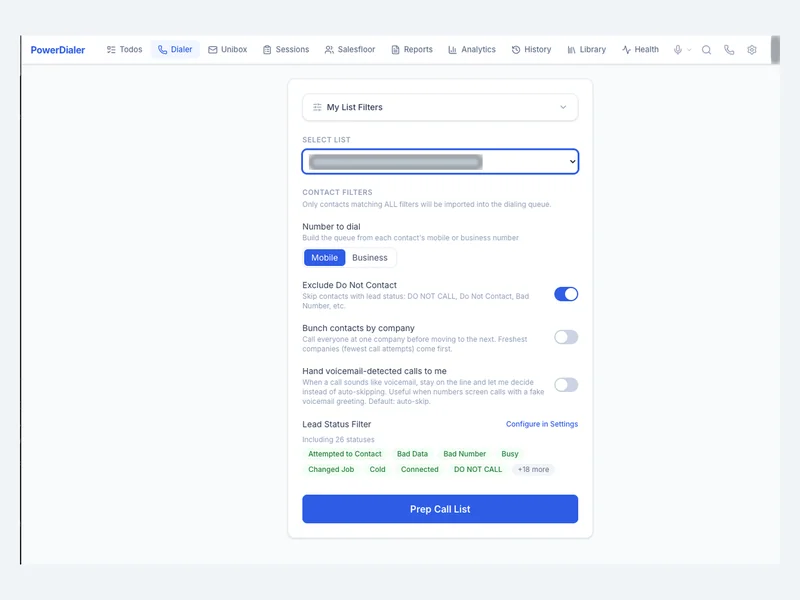Viewport: 800px width, 600px height.
Task: Enable Hand voicemail-detected calls to me toggle
Action: coord(566,385)
